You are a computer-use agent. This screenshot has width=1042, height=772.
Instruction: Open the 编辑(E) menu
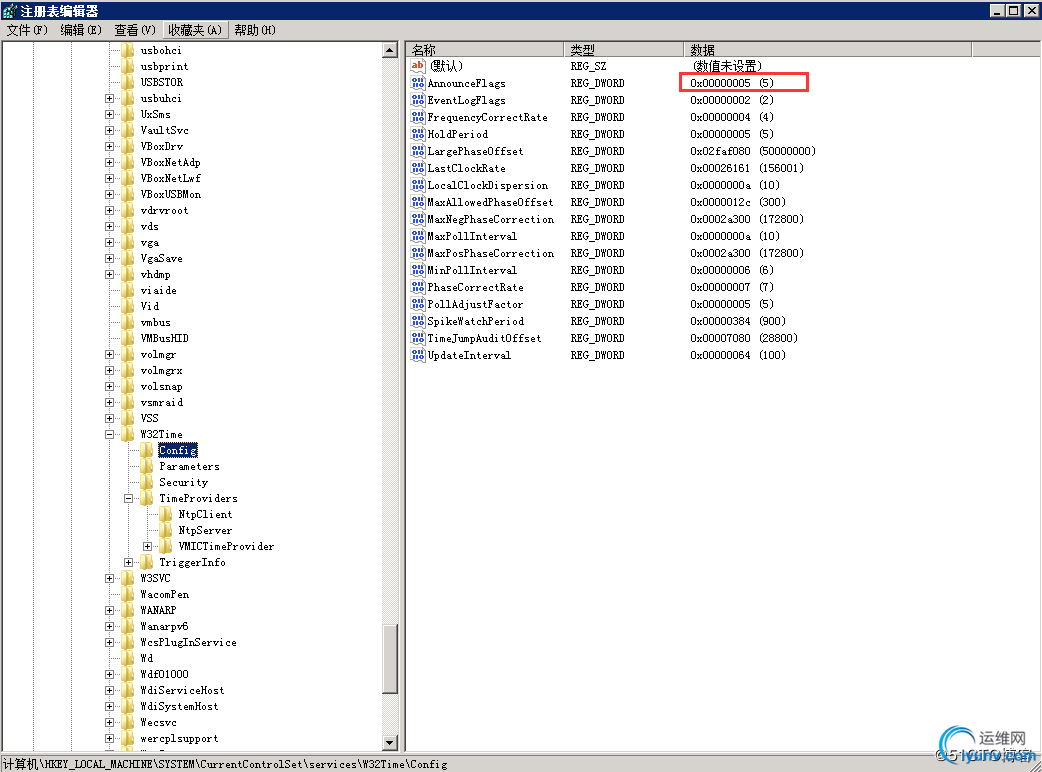[81, 30]
